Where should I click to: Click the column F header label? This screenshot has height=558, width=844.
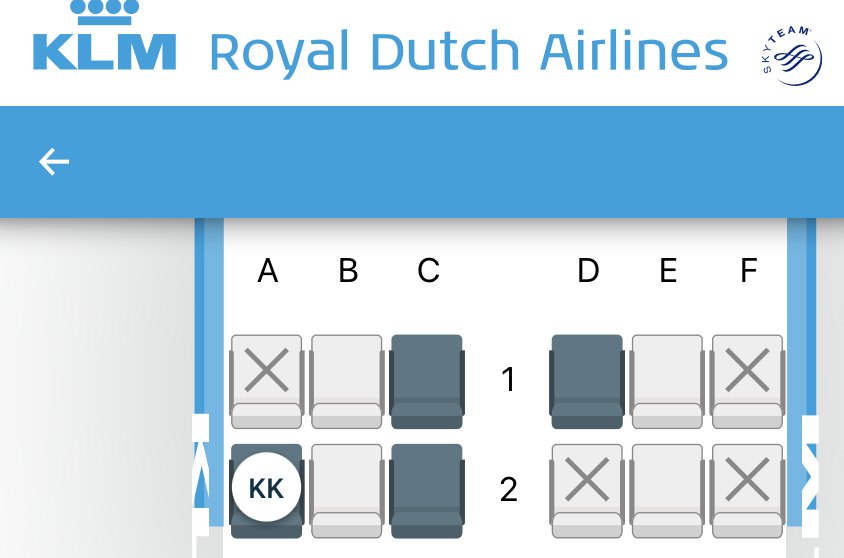pos(749,271)
